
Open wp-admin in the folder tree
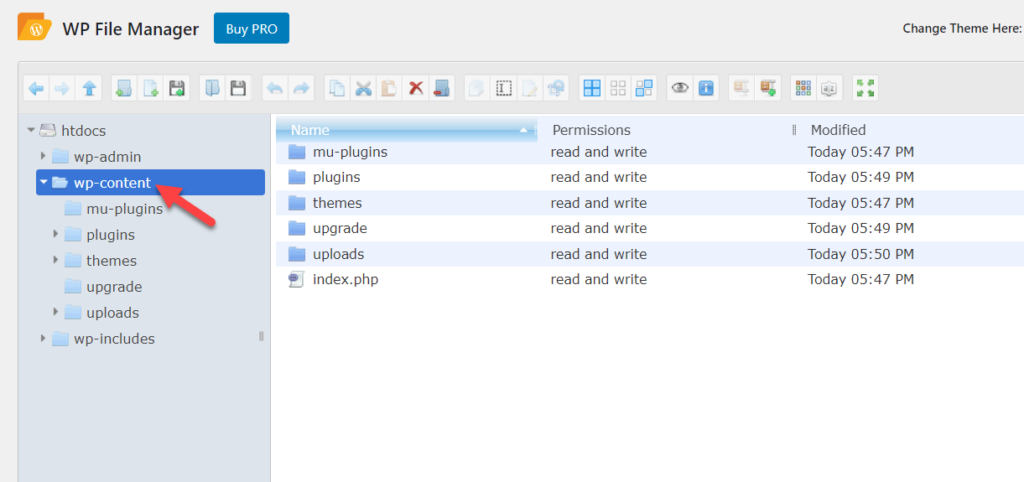107,157
